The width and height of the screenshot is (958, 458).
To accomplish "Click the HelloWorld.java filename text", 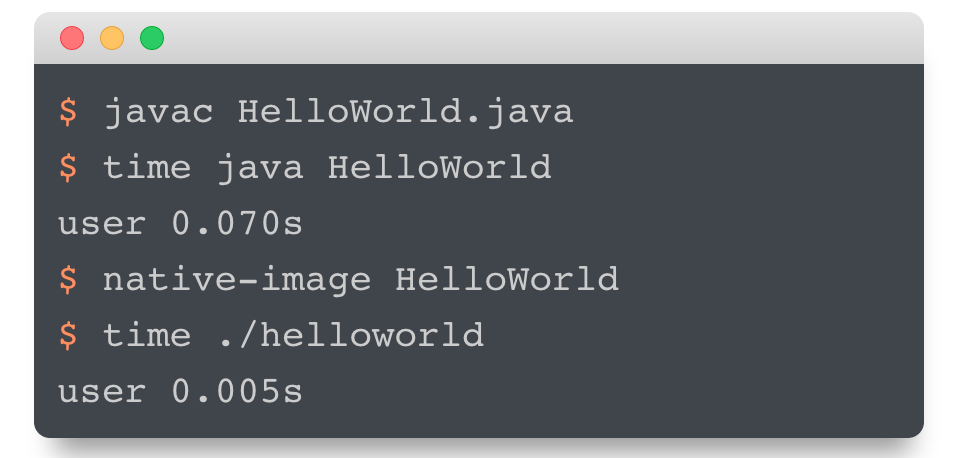I will (406, 113).
